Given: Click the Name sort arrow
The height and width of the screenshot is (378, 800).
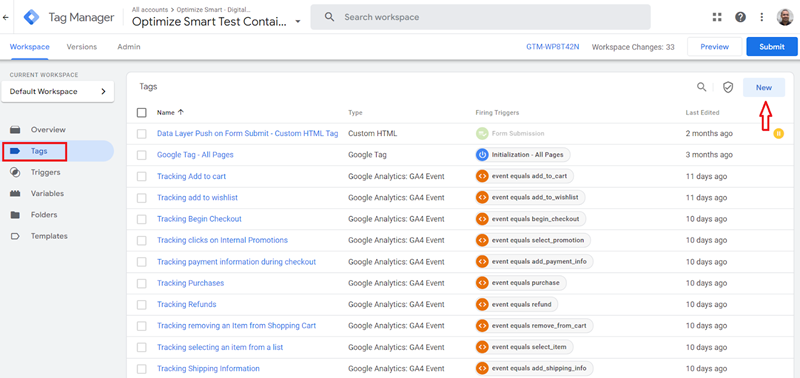Looking at the screenshot, I should click(x=181, y=112).
